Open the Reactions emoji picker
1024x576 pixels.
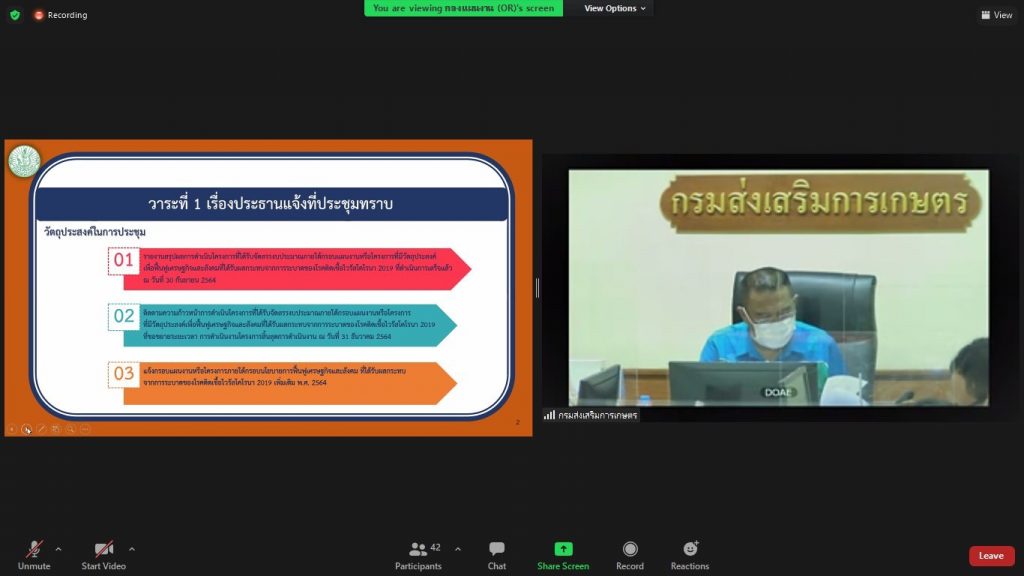click(690, 554)
